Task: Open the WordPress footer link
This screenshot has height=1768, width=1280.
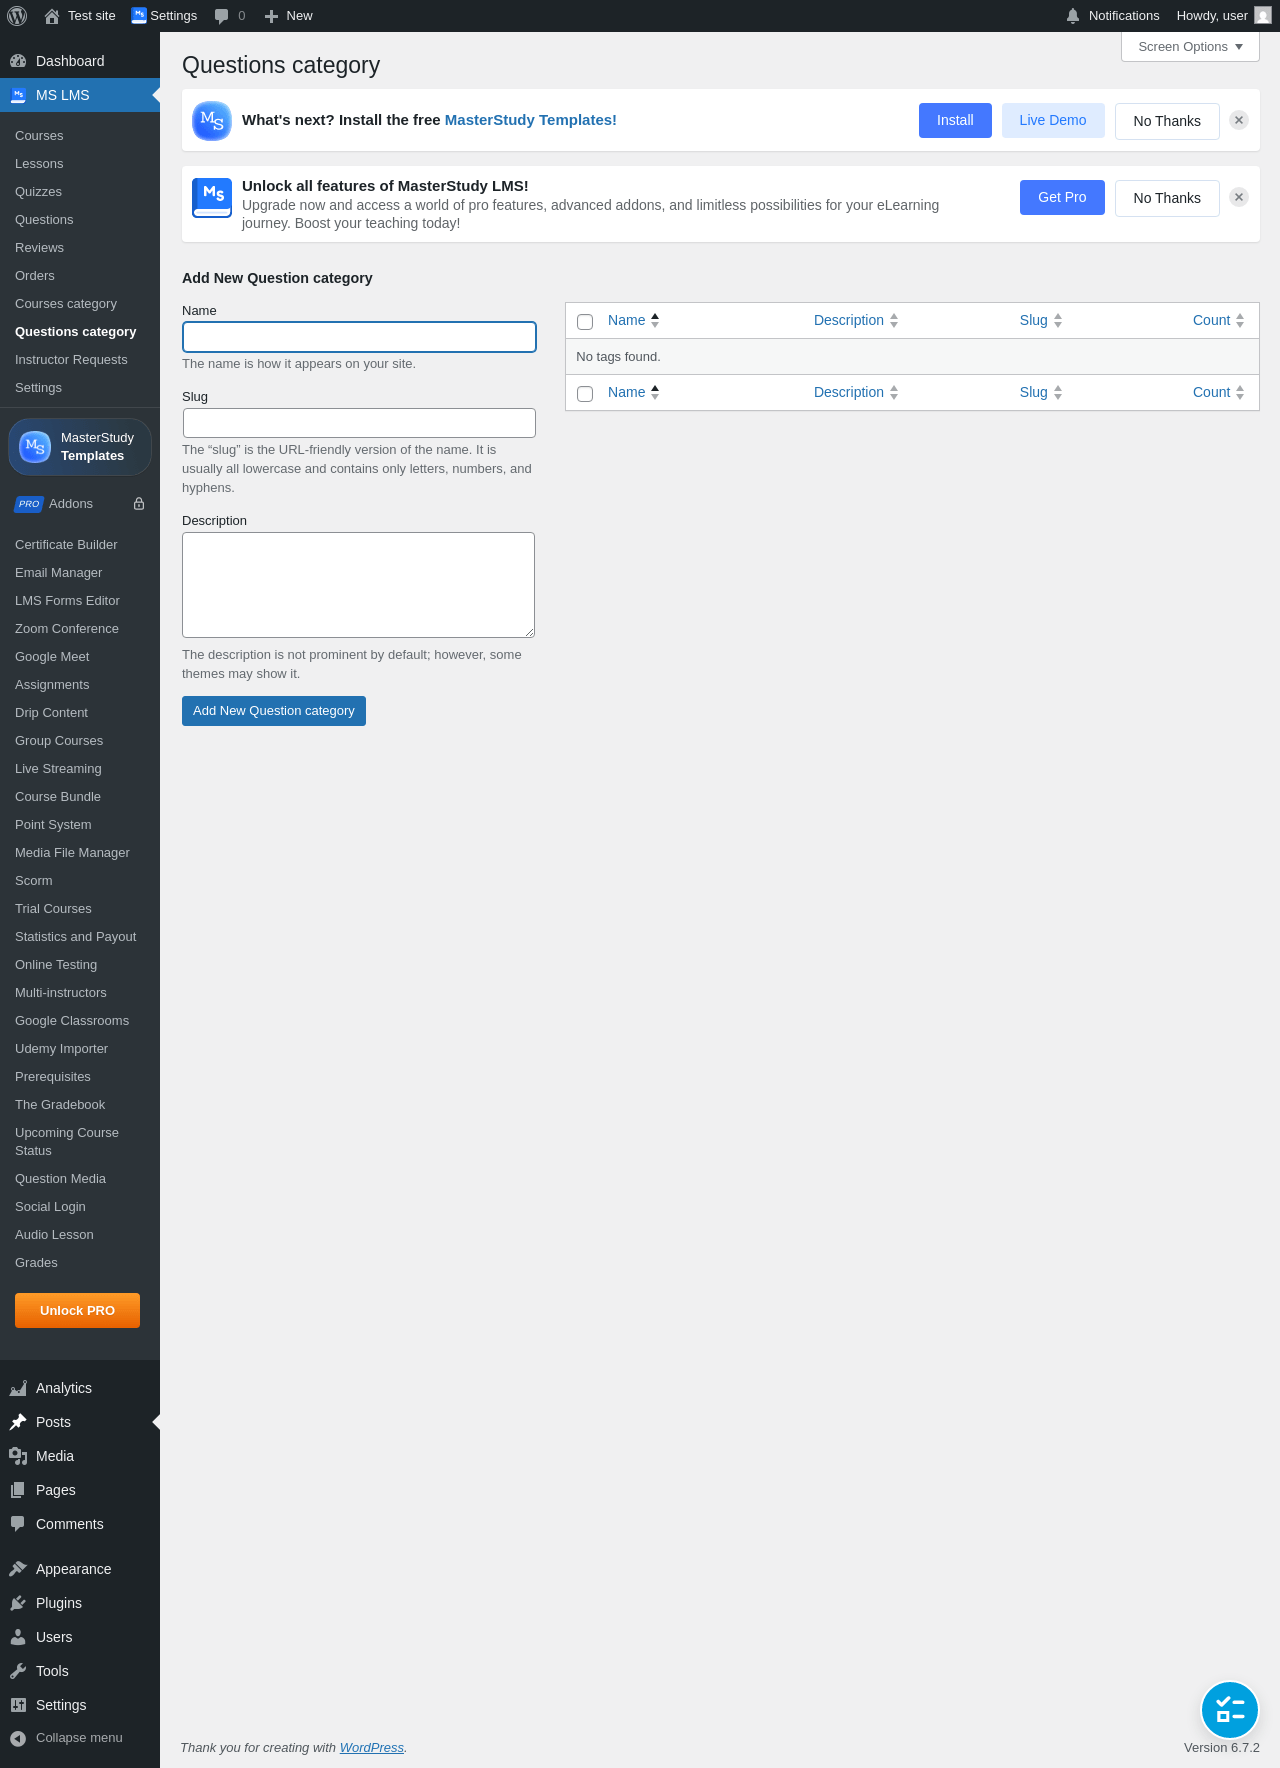Action: point(372,1748)
